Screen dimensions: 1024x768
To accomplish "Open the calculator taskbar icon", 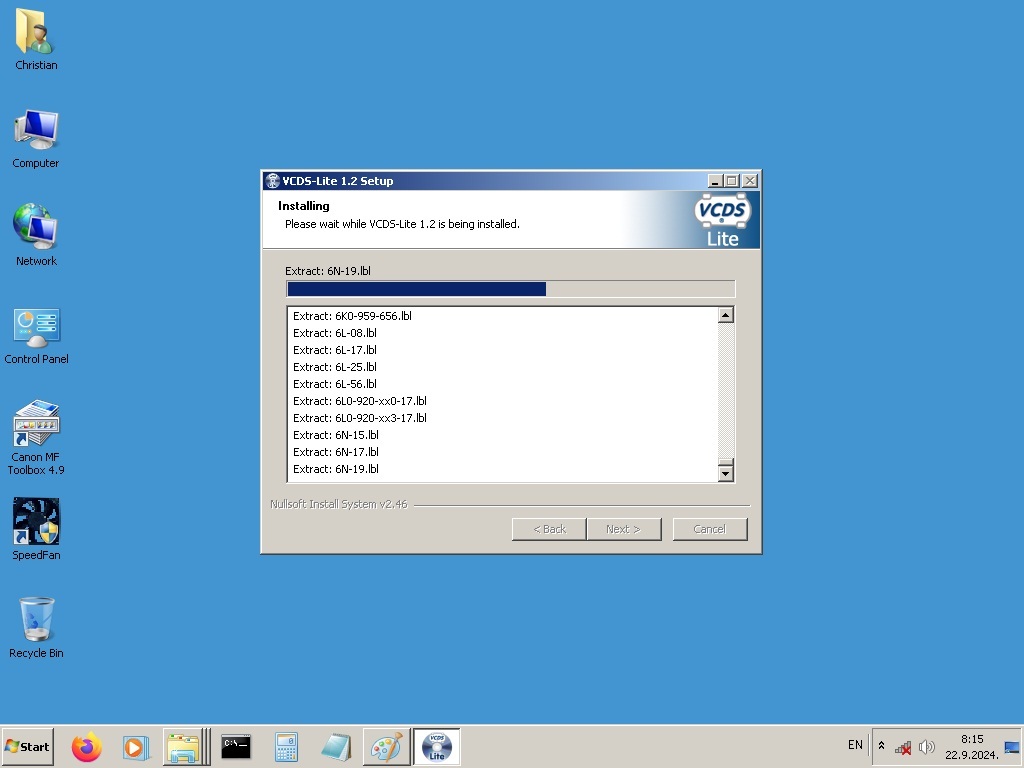I will [286, 747].
